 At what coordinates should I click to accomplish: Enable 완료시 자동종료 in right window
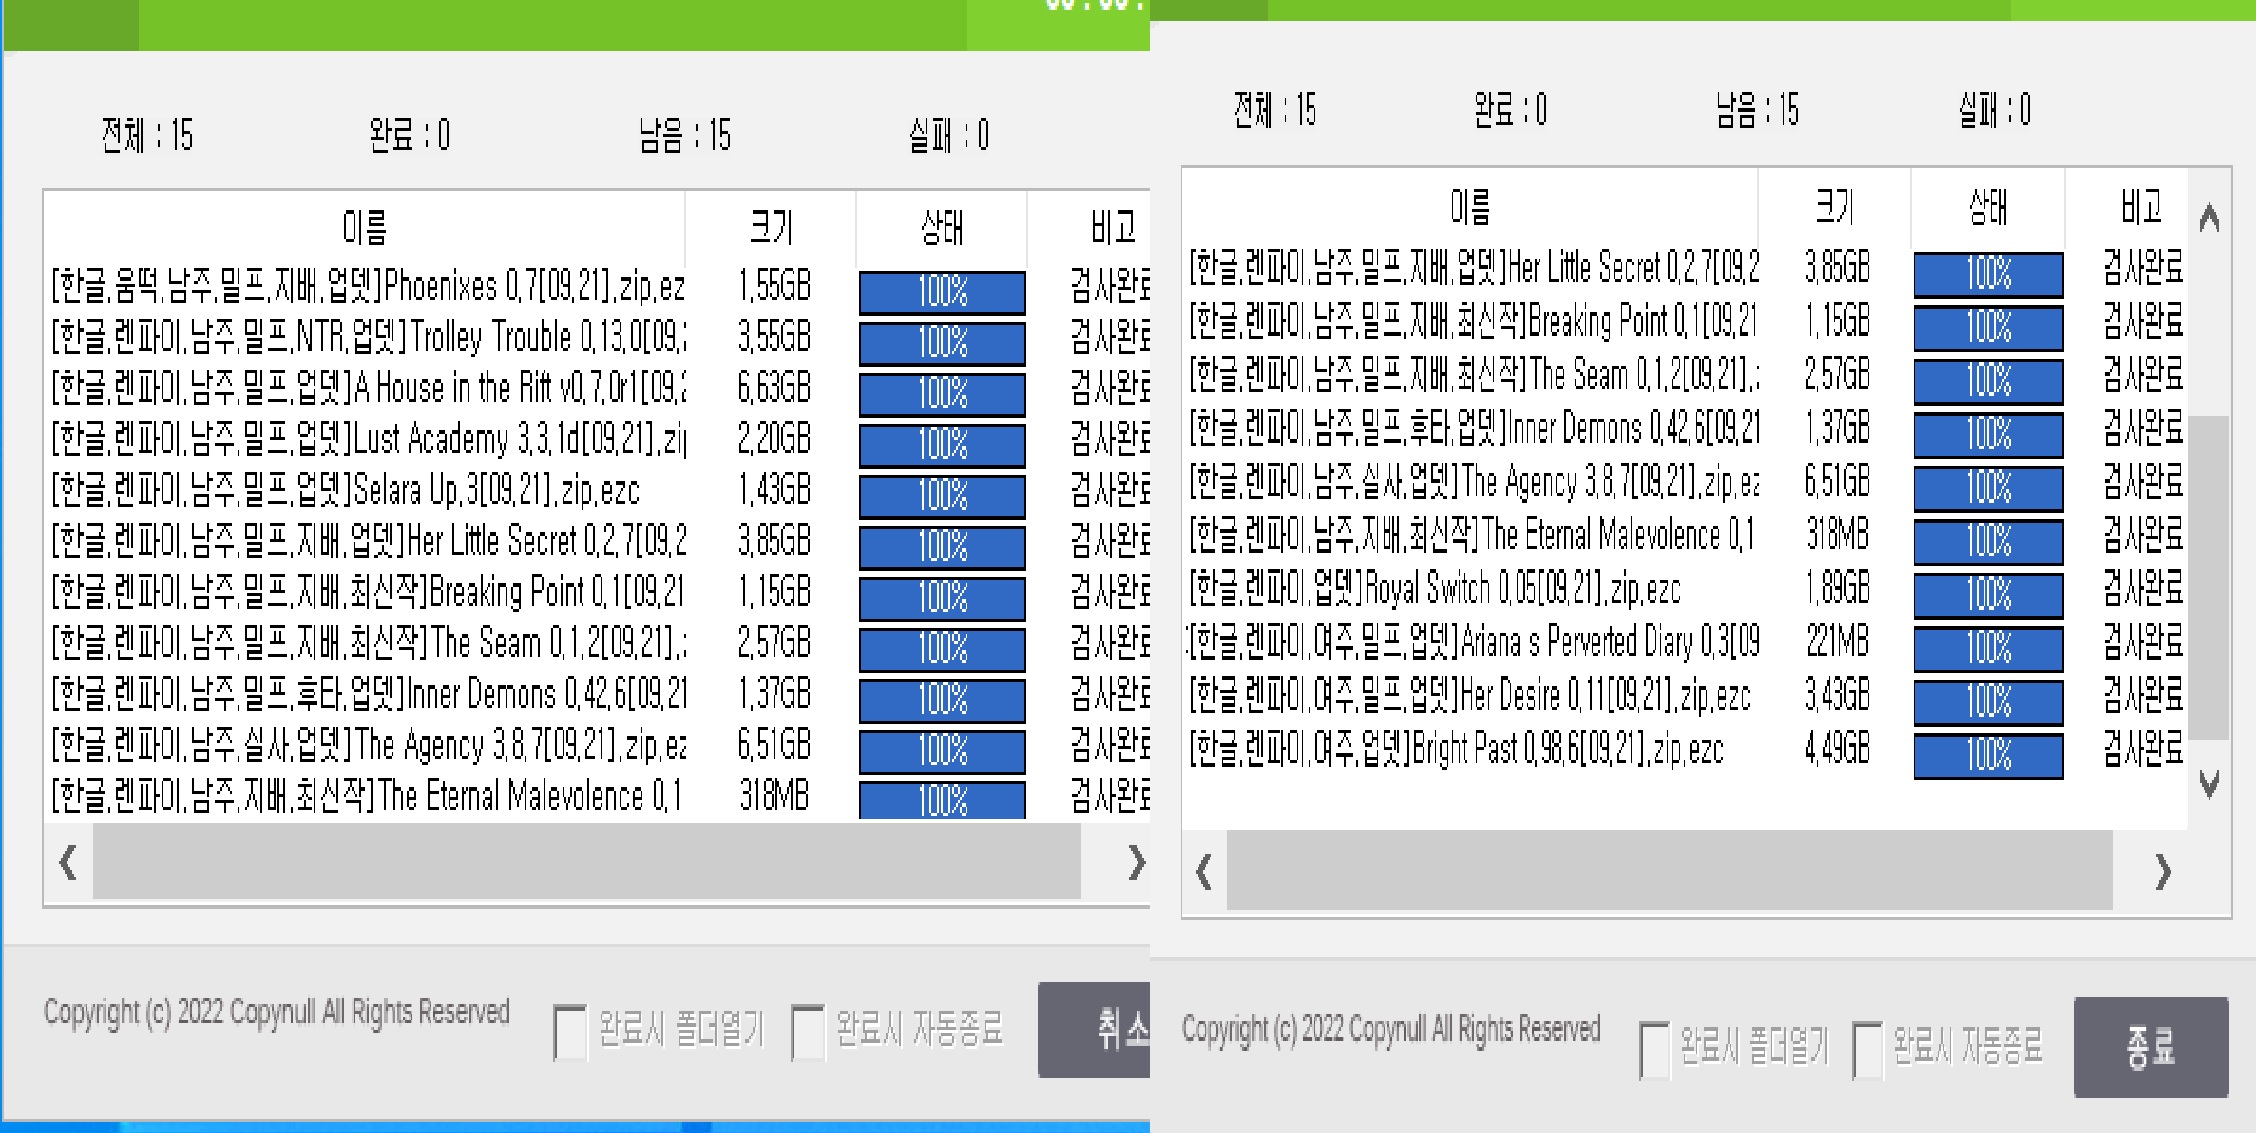pos(1867,1049)
